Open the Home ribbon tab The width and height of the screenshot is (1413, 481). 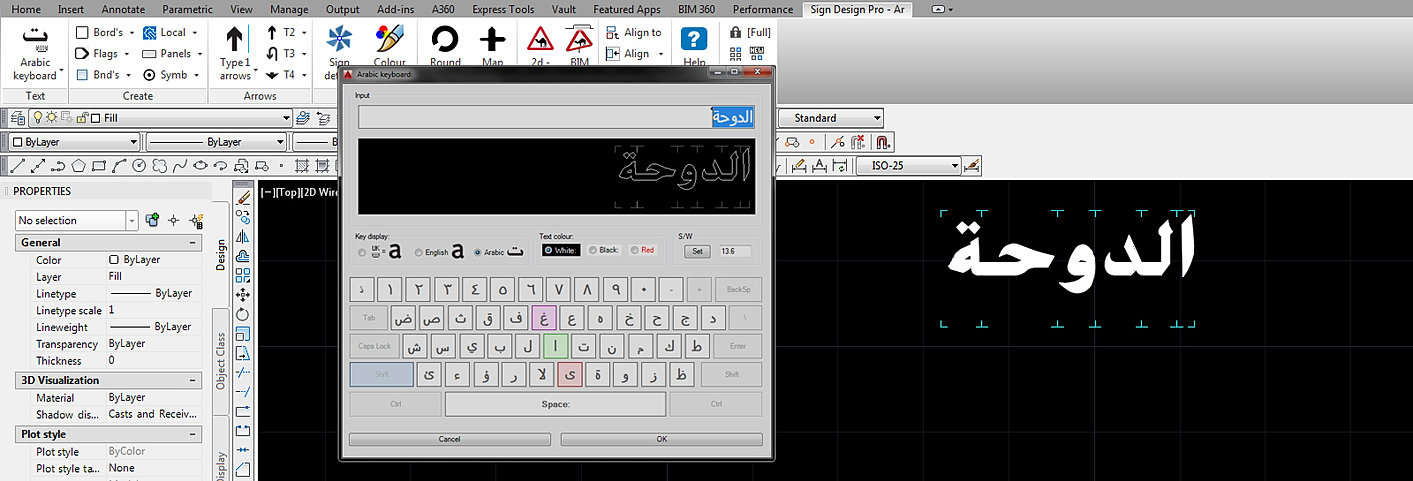26,9
